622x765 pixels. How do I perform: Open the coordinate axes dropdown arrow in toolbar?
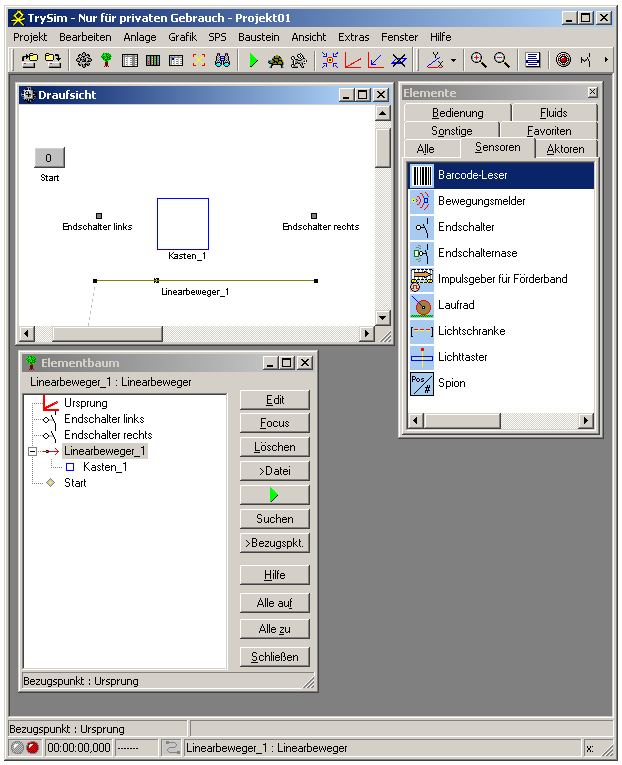(x=453, y=60)
